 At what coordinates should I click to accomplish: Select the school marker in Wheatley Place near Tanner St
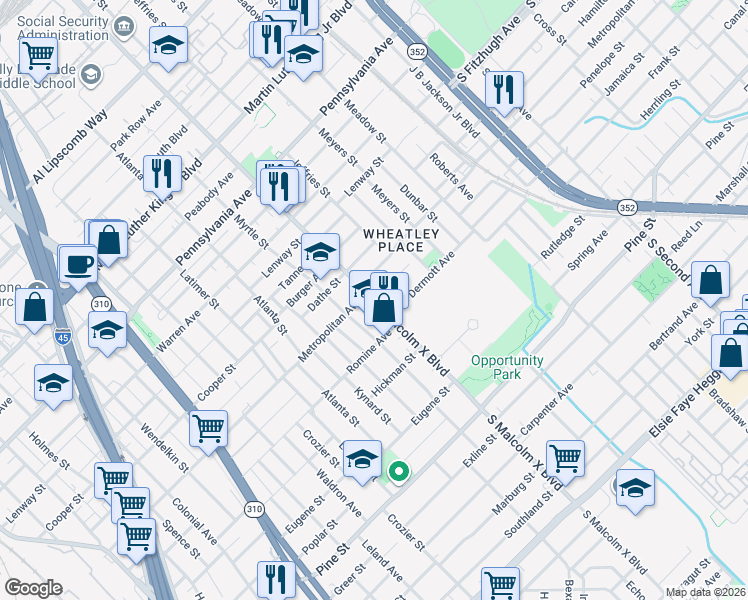[x=320, y=252]
